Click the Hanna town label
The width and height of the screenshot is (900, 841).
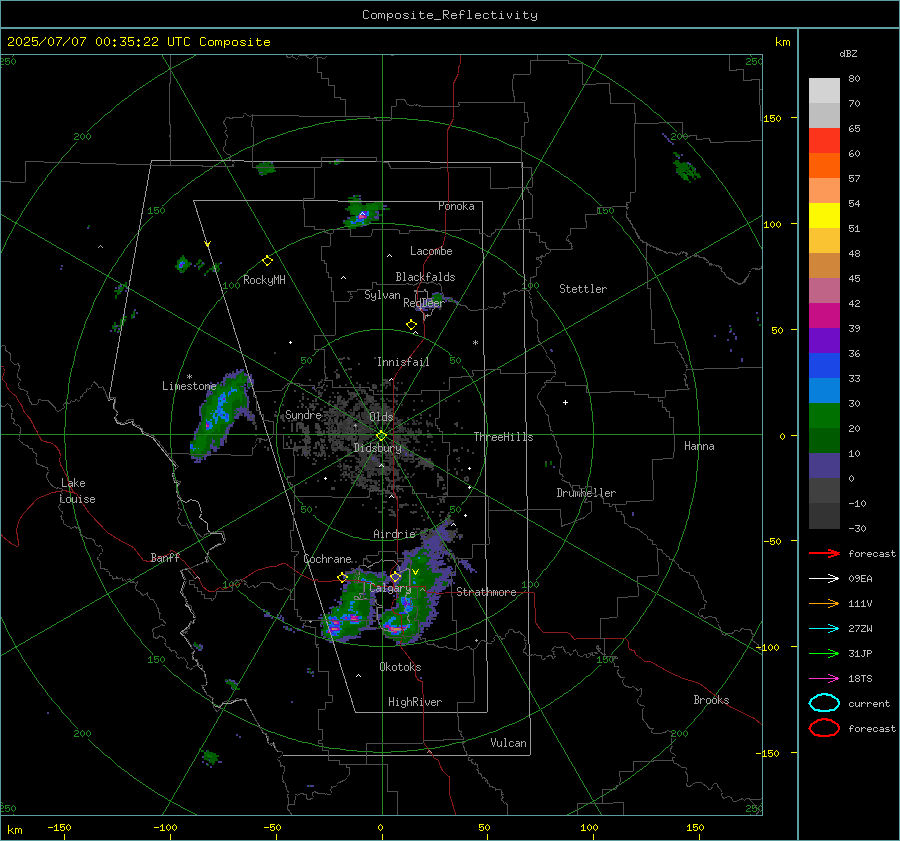[x=699, y=446]
